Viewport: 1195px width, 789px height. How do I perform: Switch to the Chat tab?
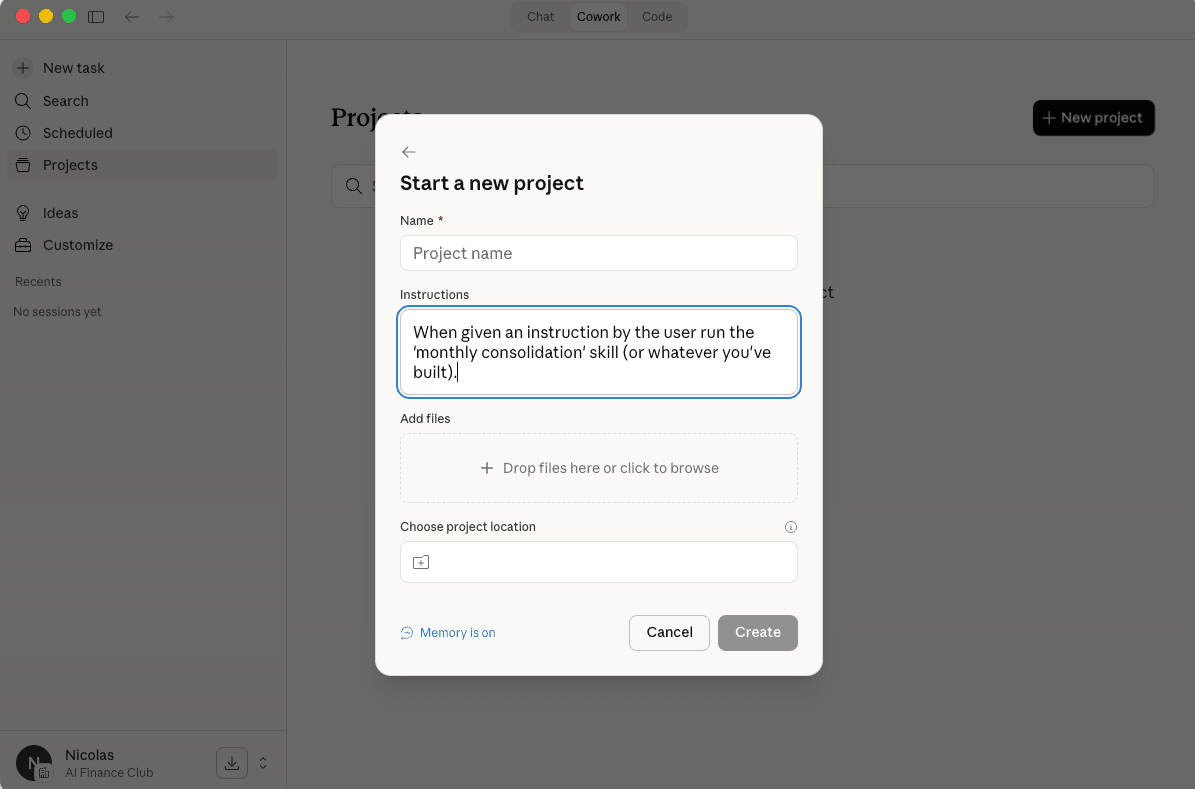point(540,17)
